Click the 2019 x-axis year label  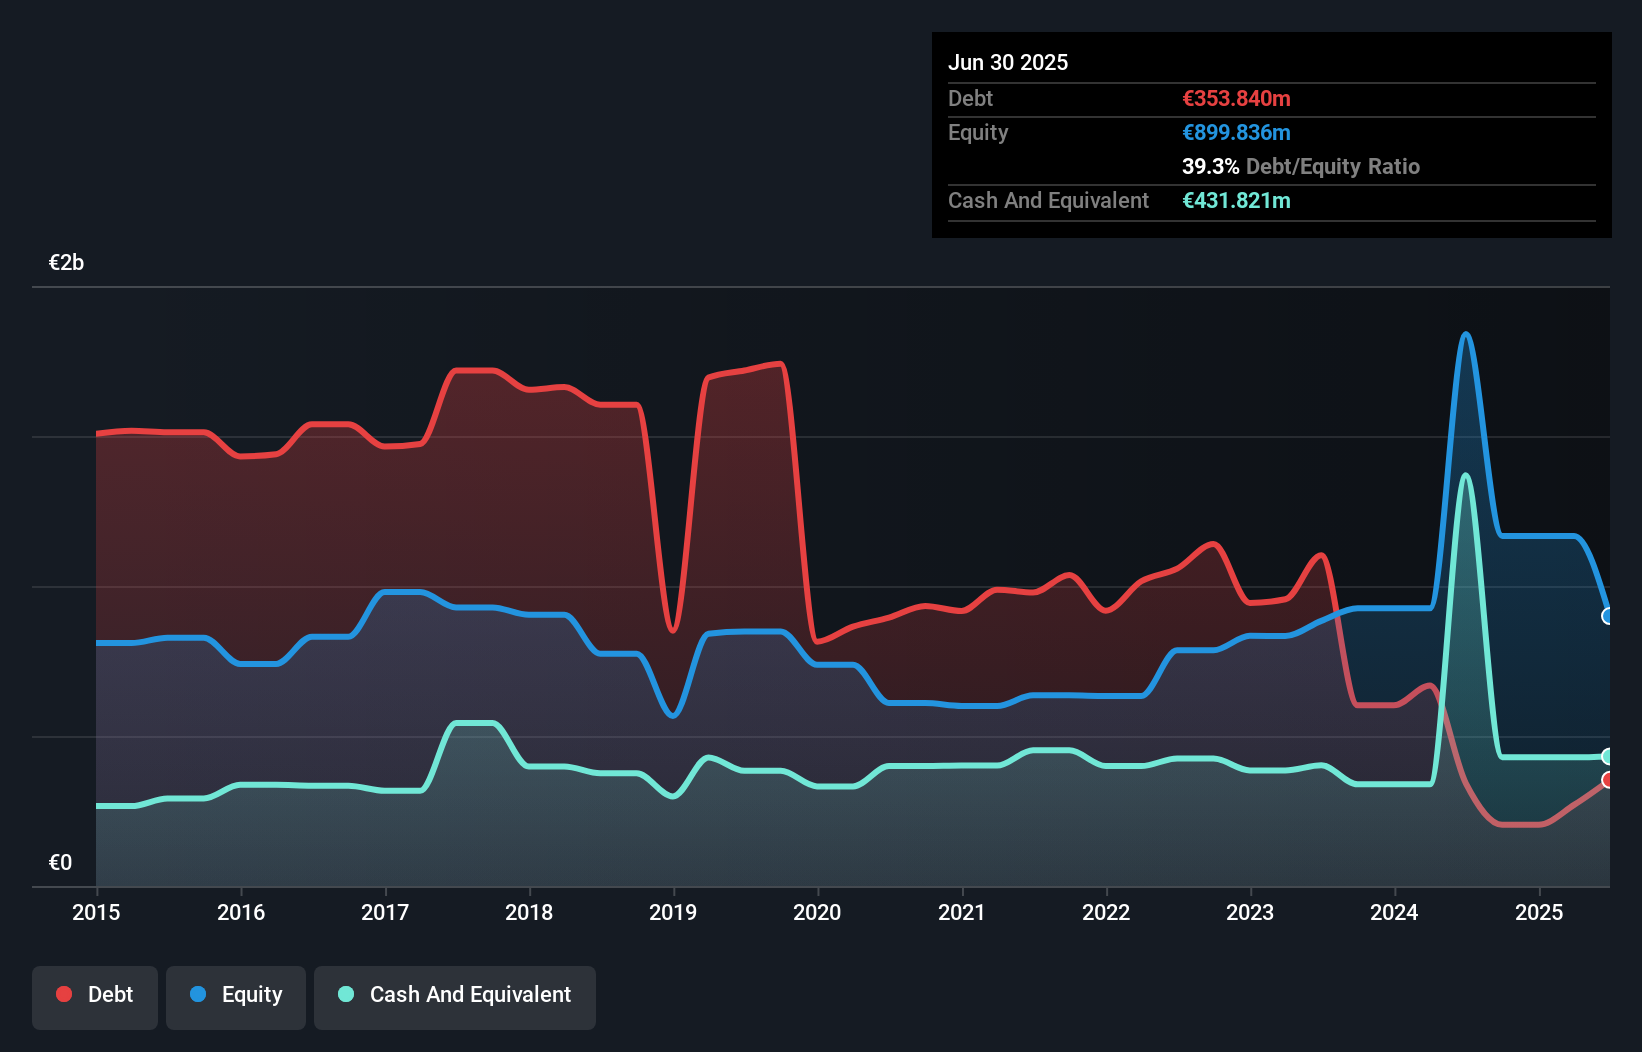pos(673,912)
